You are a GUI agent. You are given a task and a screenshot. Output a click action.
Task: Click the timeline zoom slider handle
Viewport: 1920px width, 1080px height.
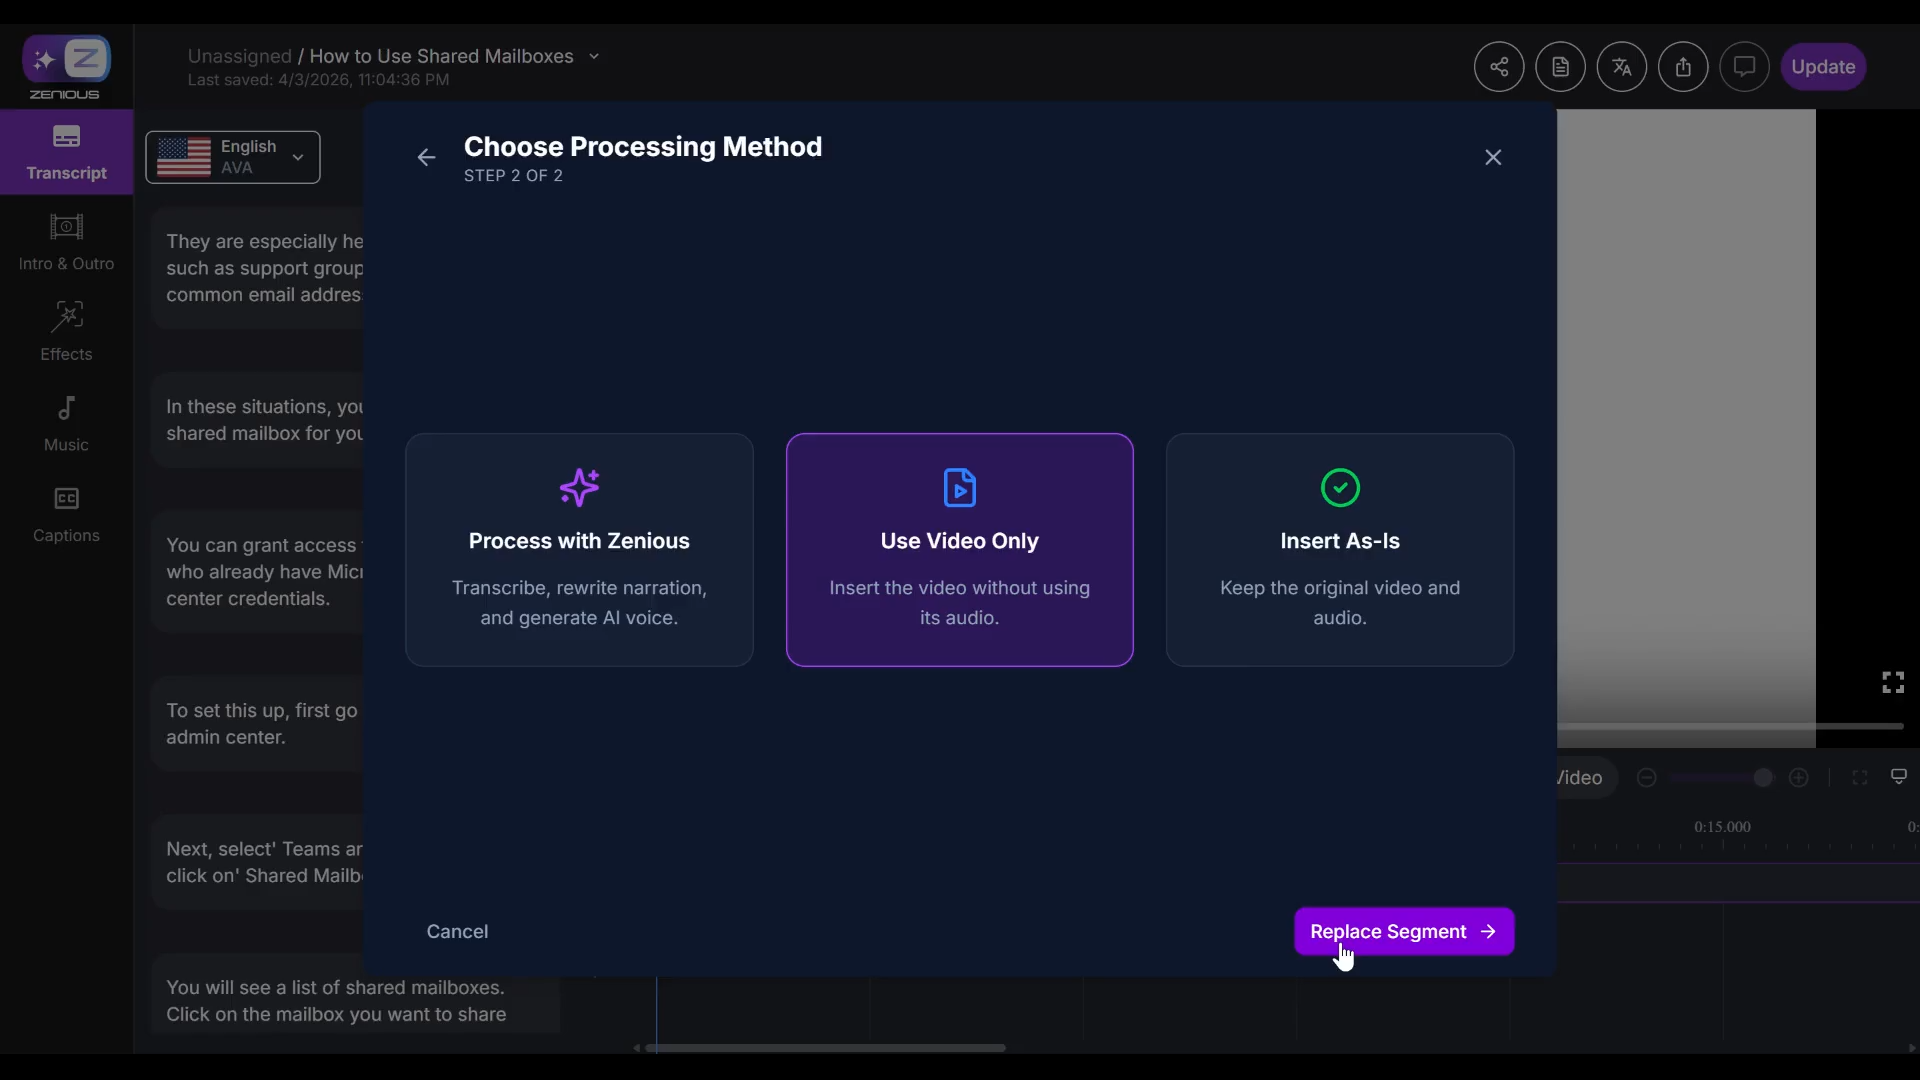(1763, 778)
